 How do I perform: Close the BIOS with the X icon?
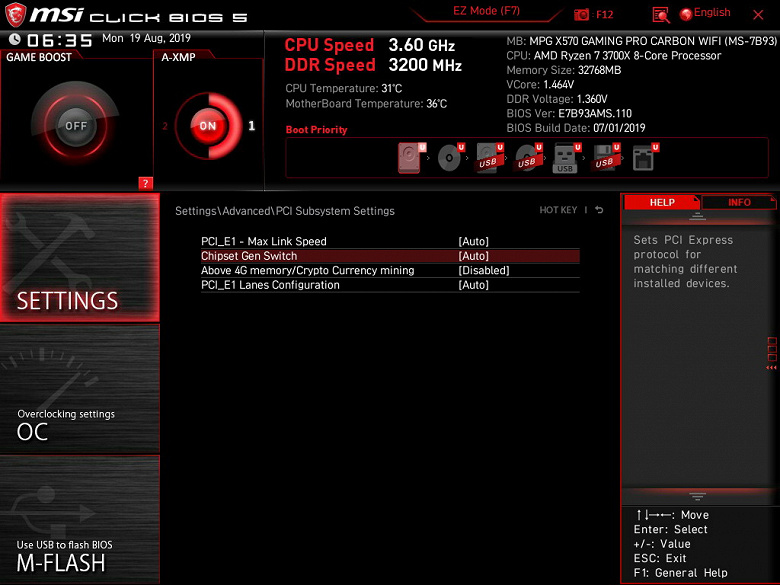(x=758, y=15)
